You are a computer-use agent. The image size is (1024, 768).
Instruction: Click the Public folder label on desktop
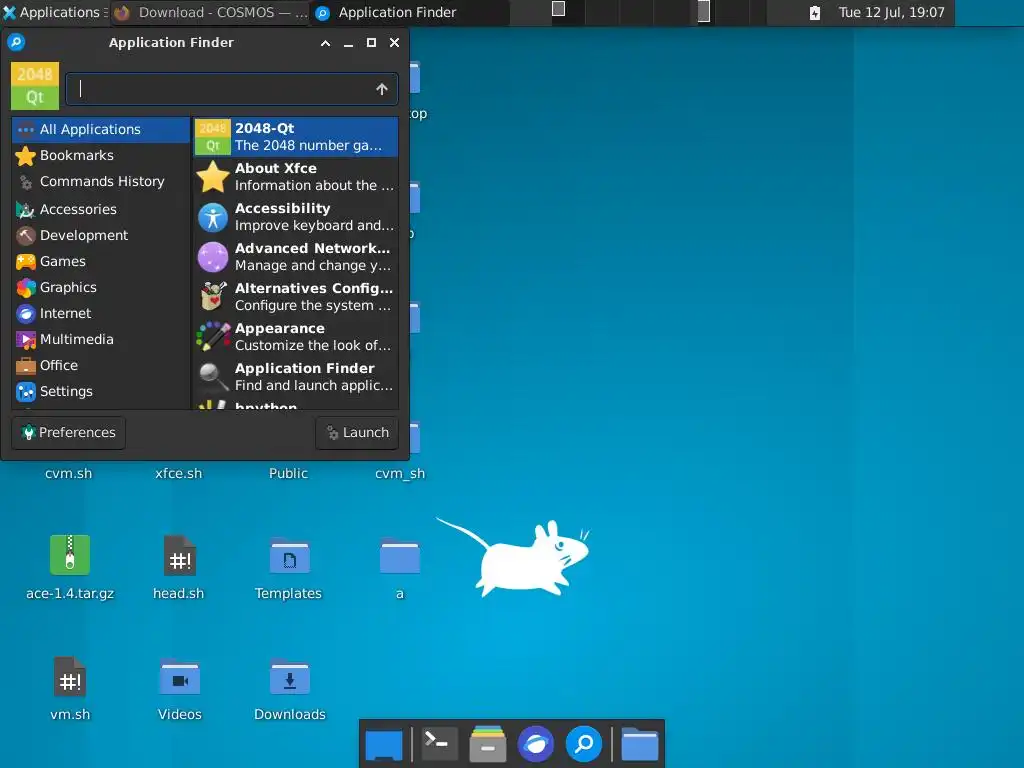[288, 473]
